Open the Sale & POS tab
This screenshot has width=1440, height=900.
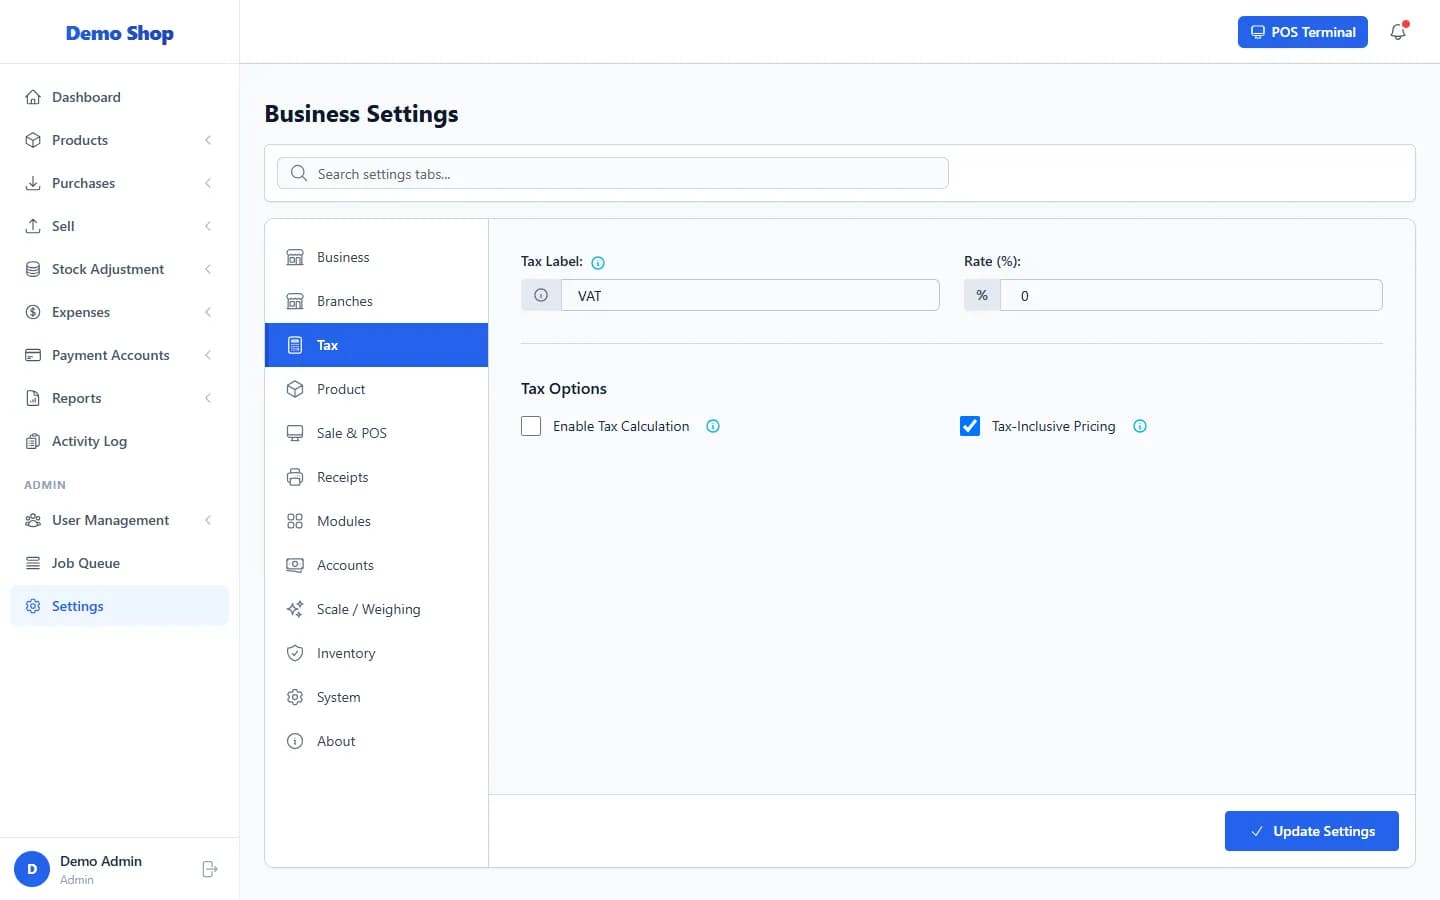[x=376, y=433]
